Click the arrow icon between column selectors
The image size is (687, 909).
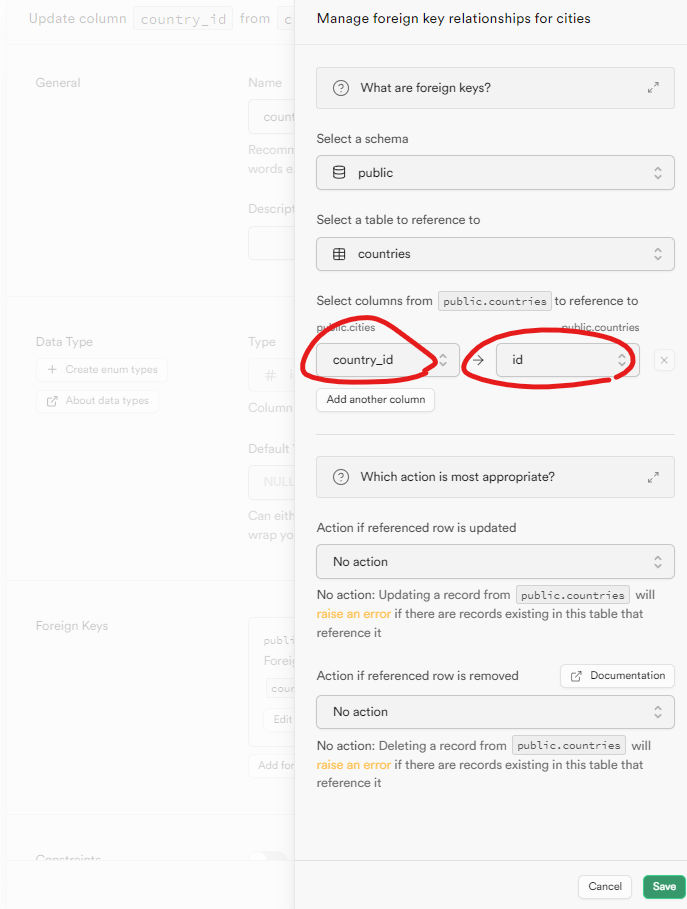[478, 360]
